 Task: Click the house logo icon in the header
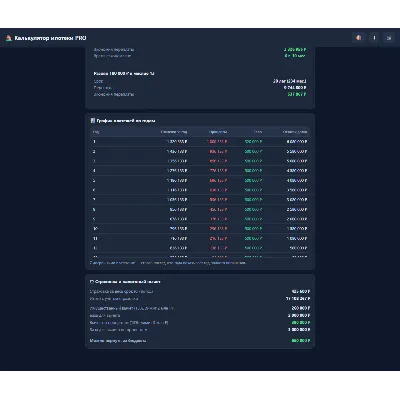click(x=9, y=38)
